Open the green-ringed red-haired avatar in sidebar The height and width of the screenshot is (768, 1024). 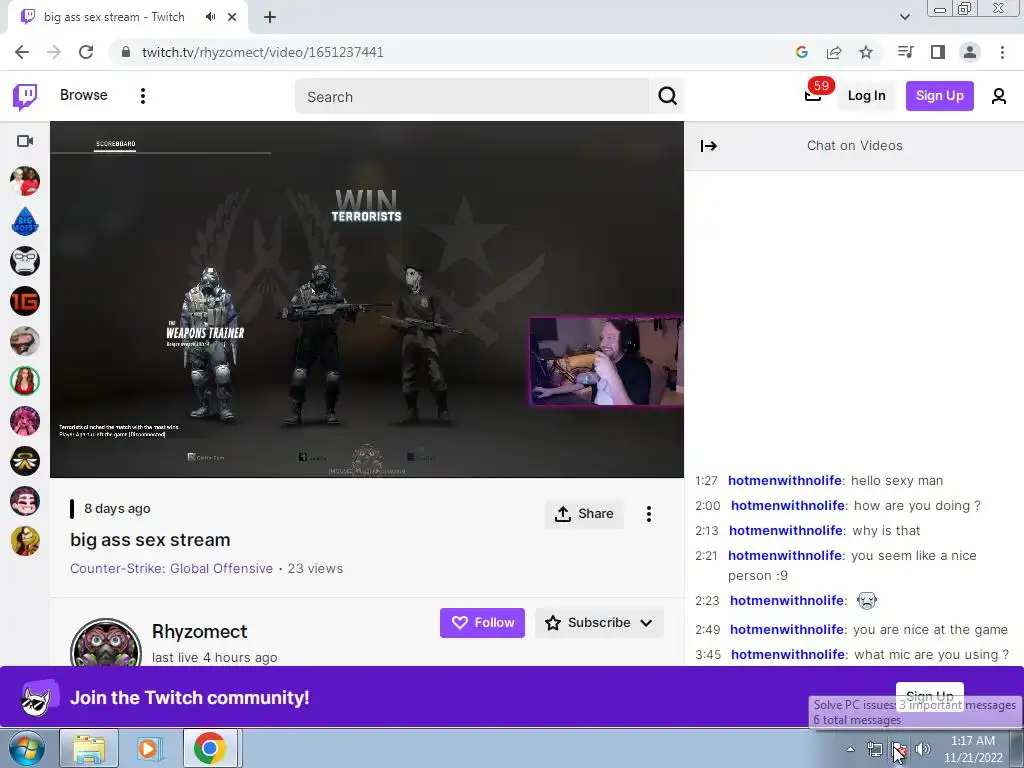tap(25, 381)
